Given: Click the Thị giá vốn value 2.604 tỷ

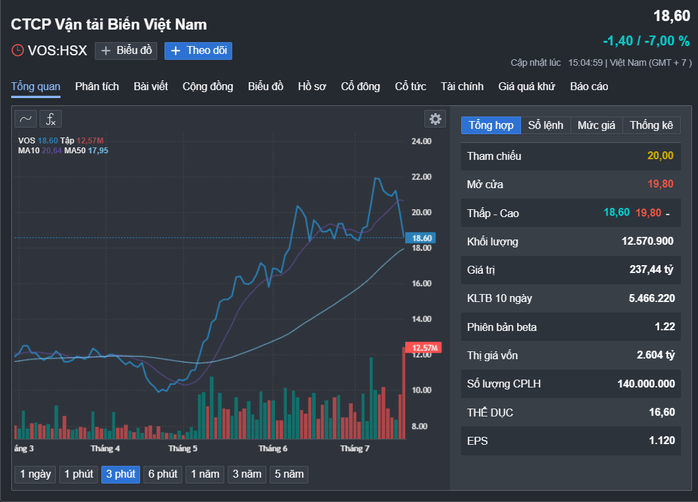Looking at the screenshot, I should (x=656, y=355).
